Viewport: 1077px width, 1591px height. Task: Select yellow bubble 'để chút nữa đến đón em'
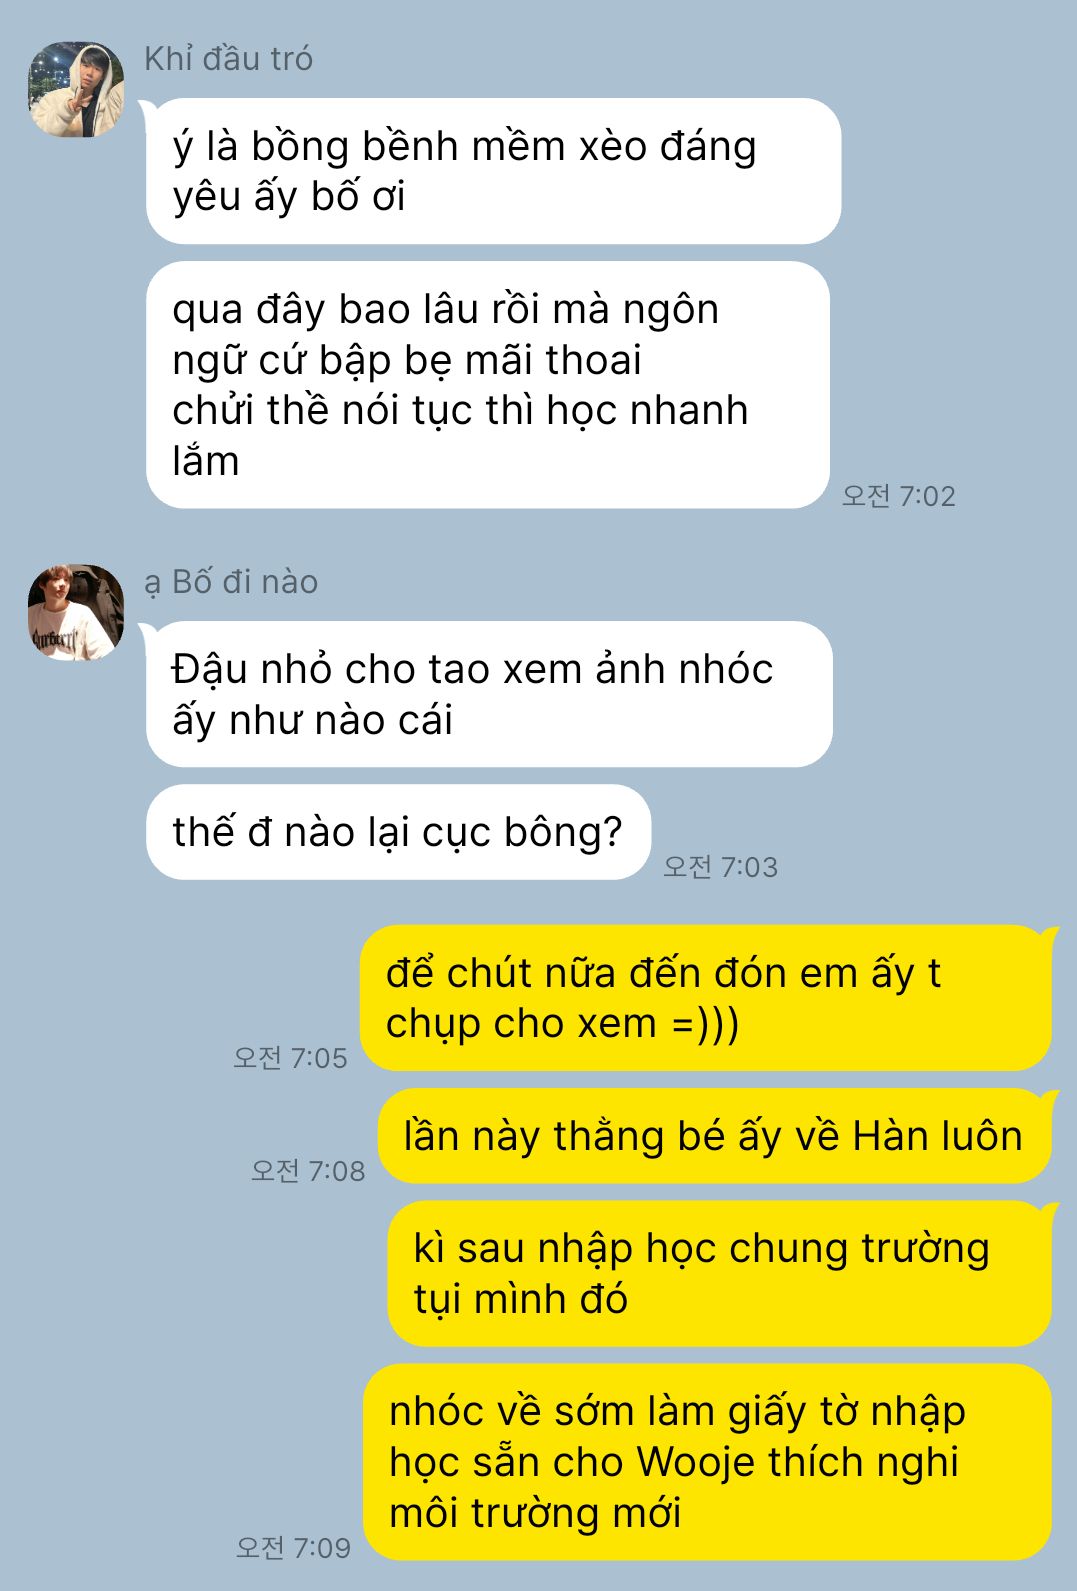(706, 998)
